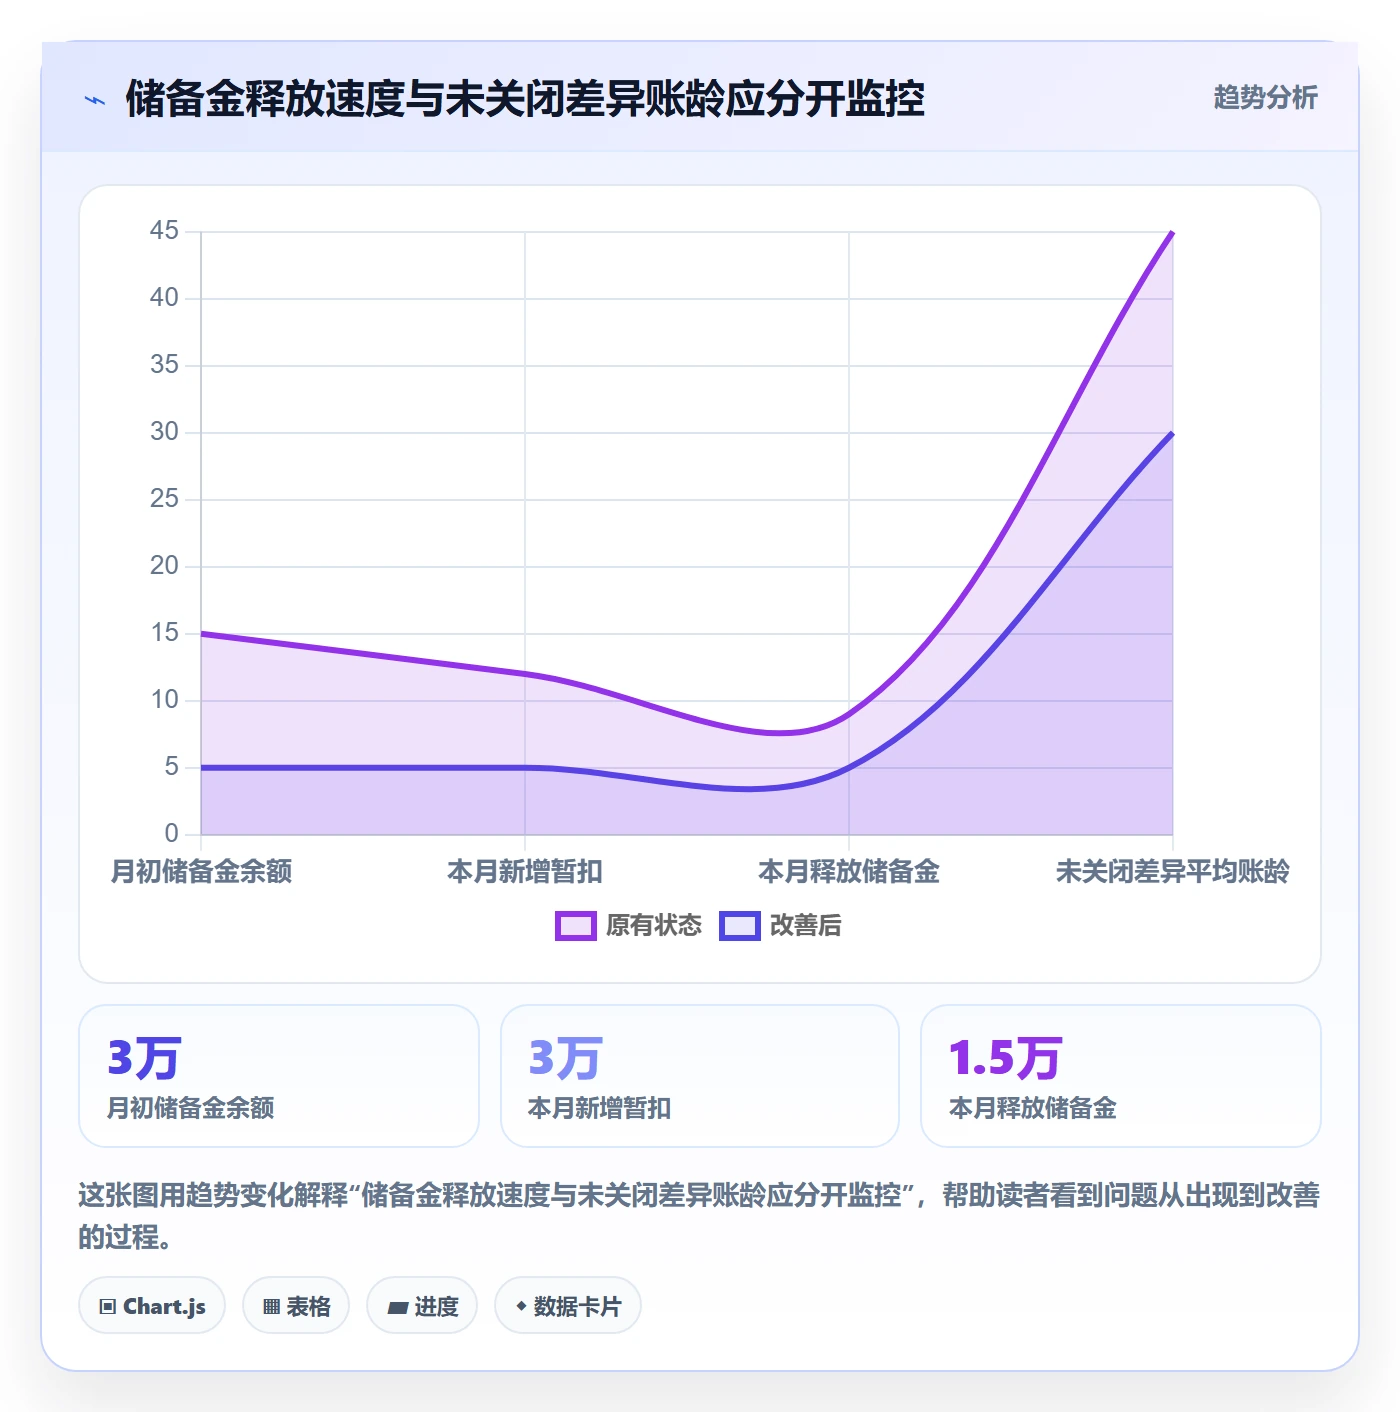Click the 45 tick on the y-axis

click(x=164, y=231)
